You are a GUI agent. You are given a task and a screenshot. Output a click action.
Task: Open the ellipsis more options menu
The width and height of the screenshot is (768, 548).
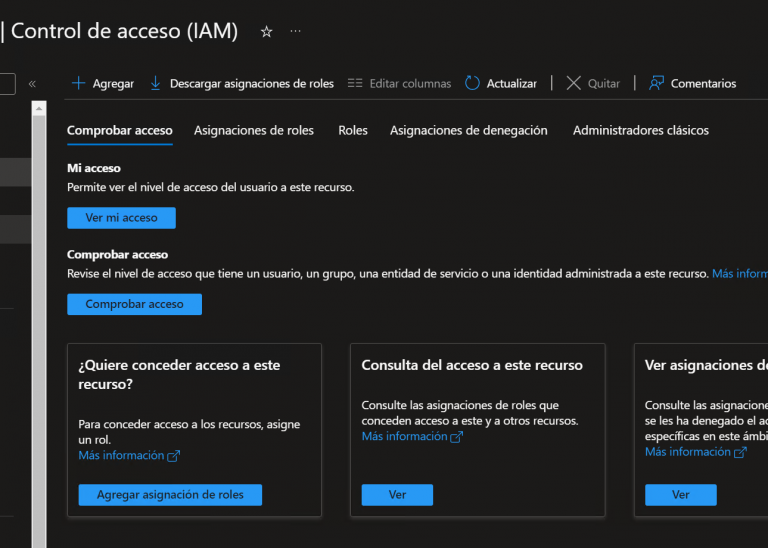click(295, 32)
